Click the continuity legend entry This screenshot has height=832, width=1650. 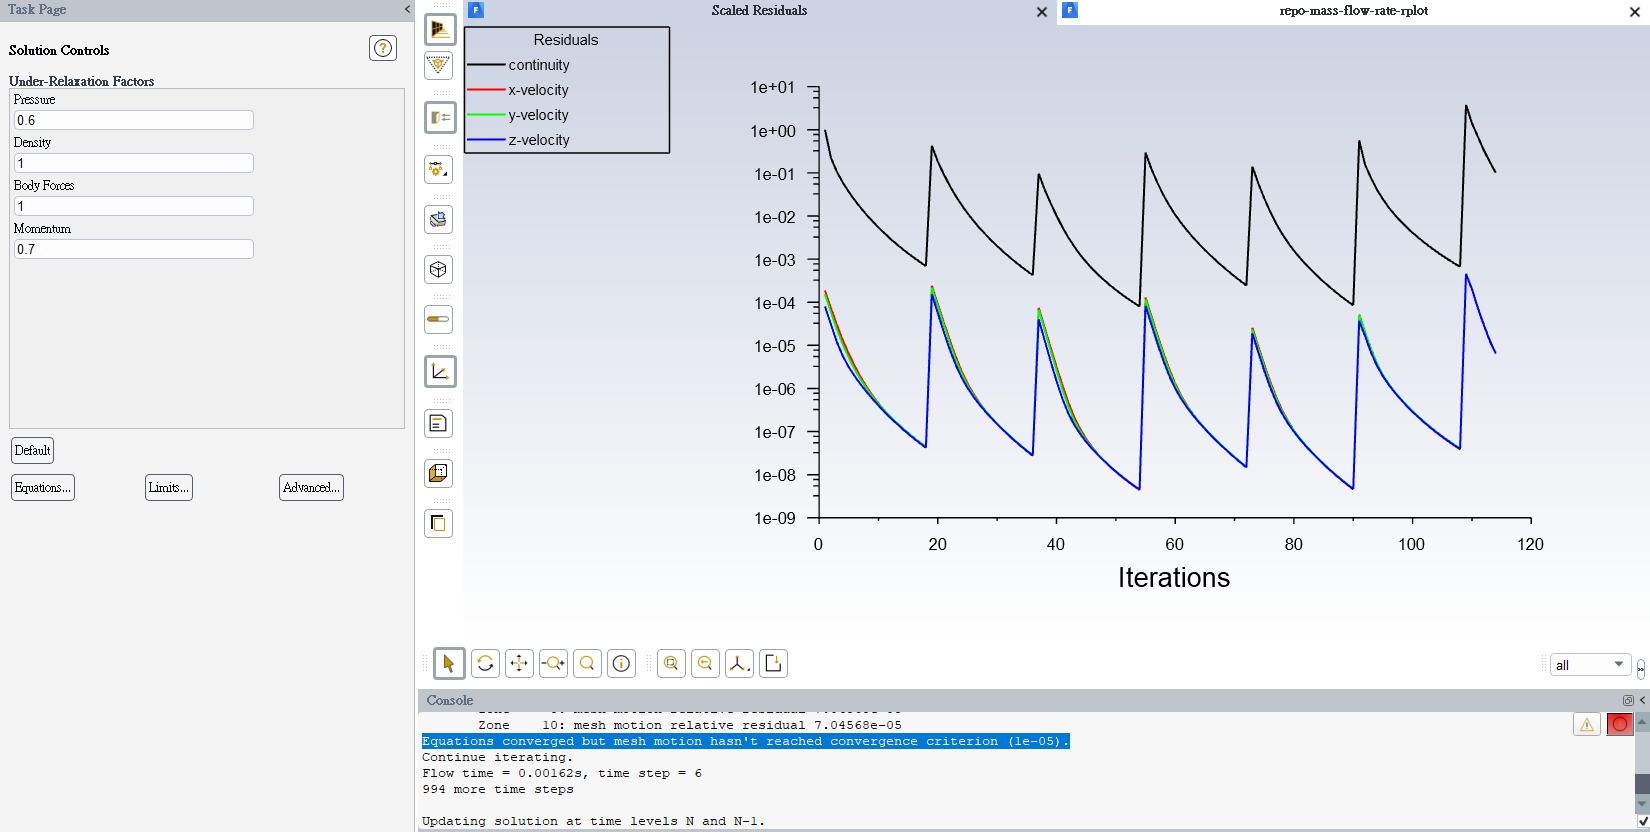[519, 65]
